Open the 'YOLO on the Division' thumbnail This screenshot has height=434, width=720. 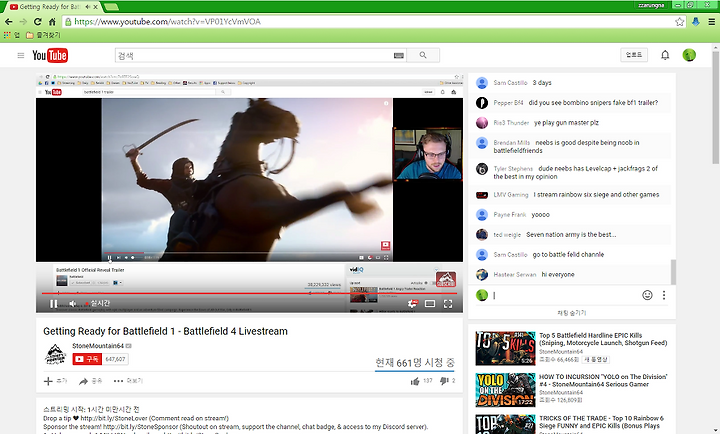tap(506, 389)
